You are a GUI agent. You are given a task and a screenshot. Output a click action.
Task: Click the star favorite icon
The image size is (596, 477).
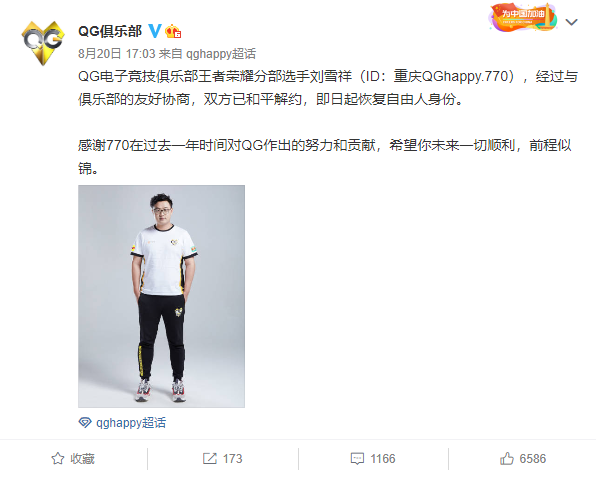point(58,458)
